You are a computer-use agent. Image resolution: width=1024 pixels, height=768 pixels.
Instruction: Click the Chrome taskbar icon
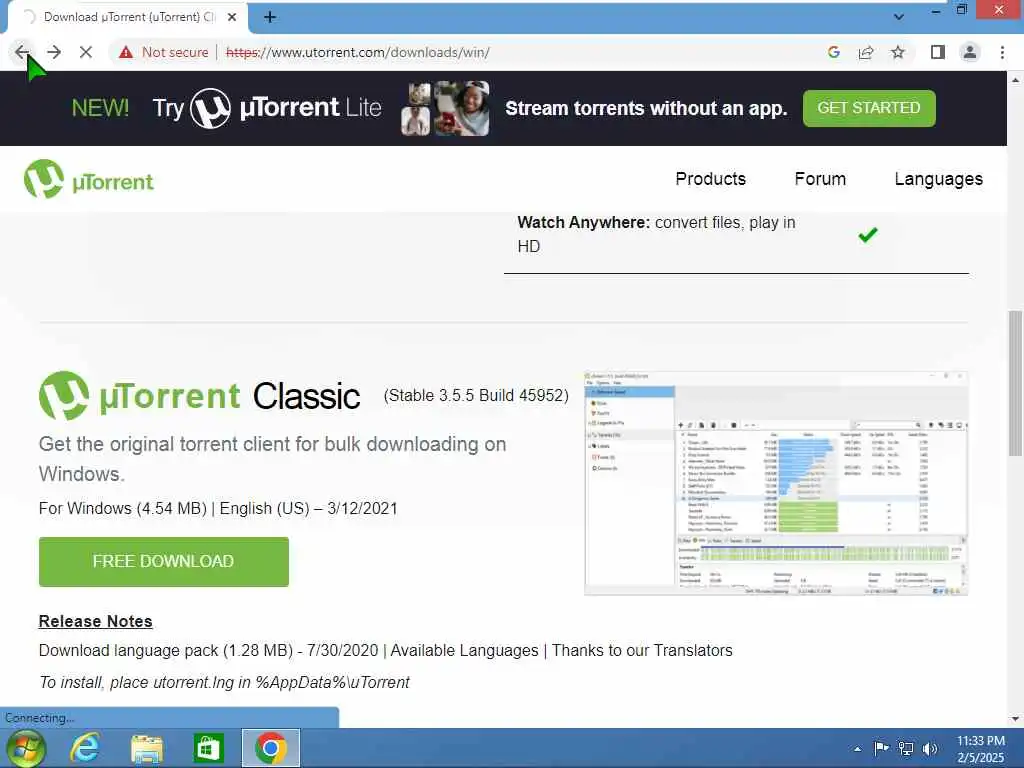[x=271, y=748]
